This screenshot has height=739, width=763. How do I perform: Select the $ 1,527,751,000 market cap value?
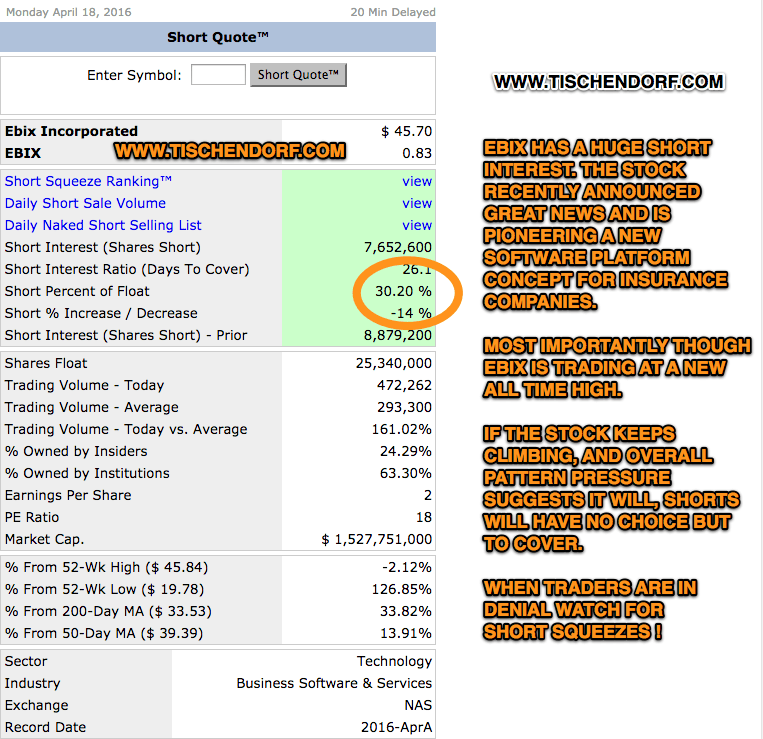377,539
